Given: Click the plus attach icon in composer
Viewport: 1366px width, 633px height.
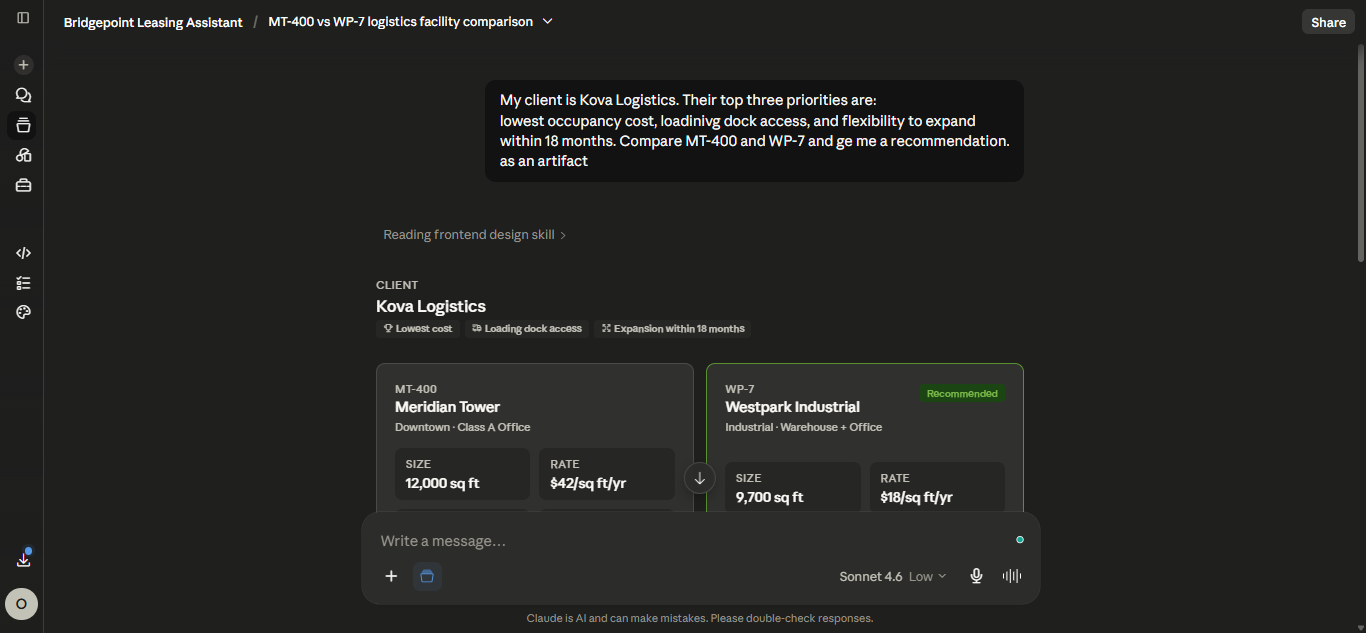Looking at the screenshot, I should tap(391, 576).
